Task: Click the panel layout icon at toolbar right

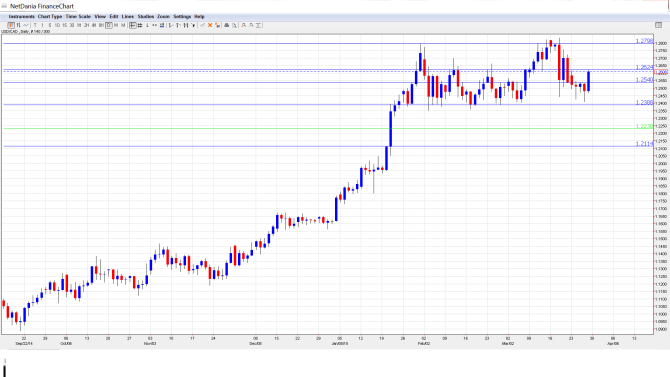Action: (x=658, y=26)
